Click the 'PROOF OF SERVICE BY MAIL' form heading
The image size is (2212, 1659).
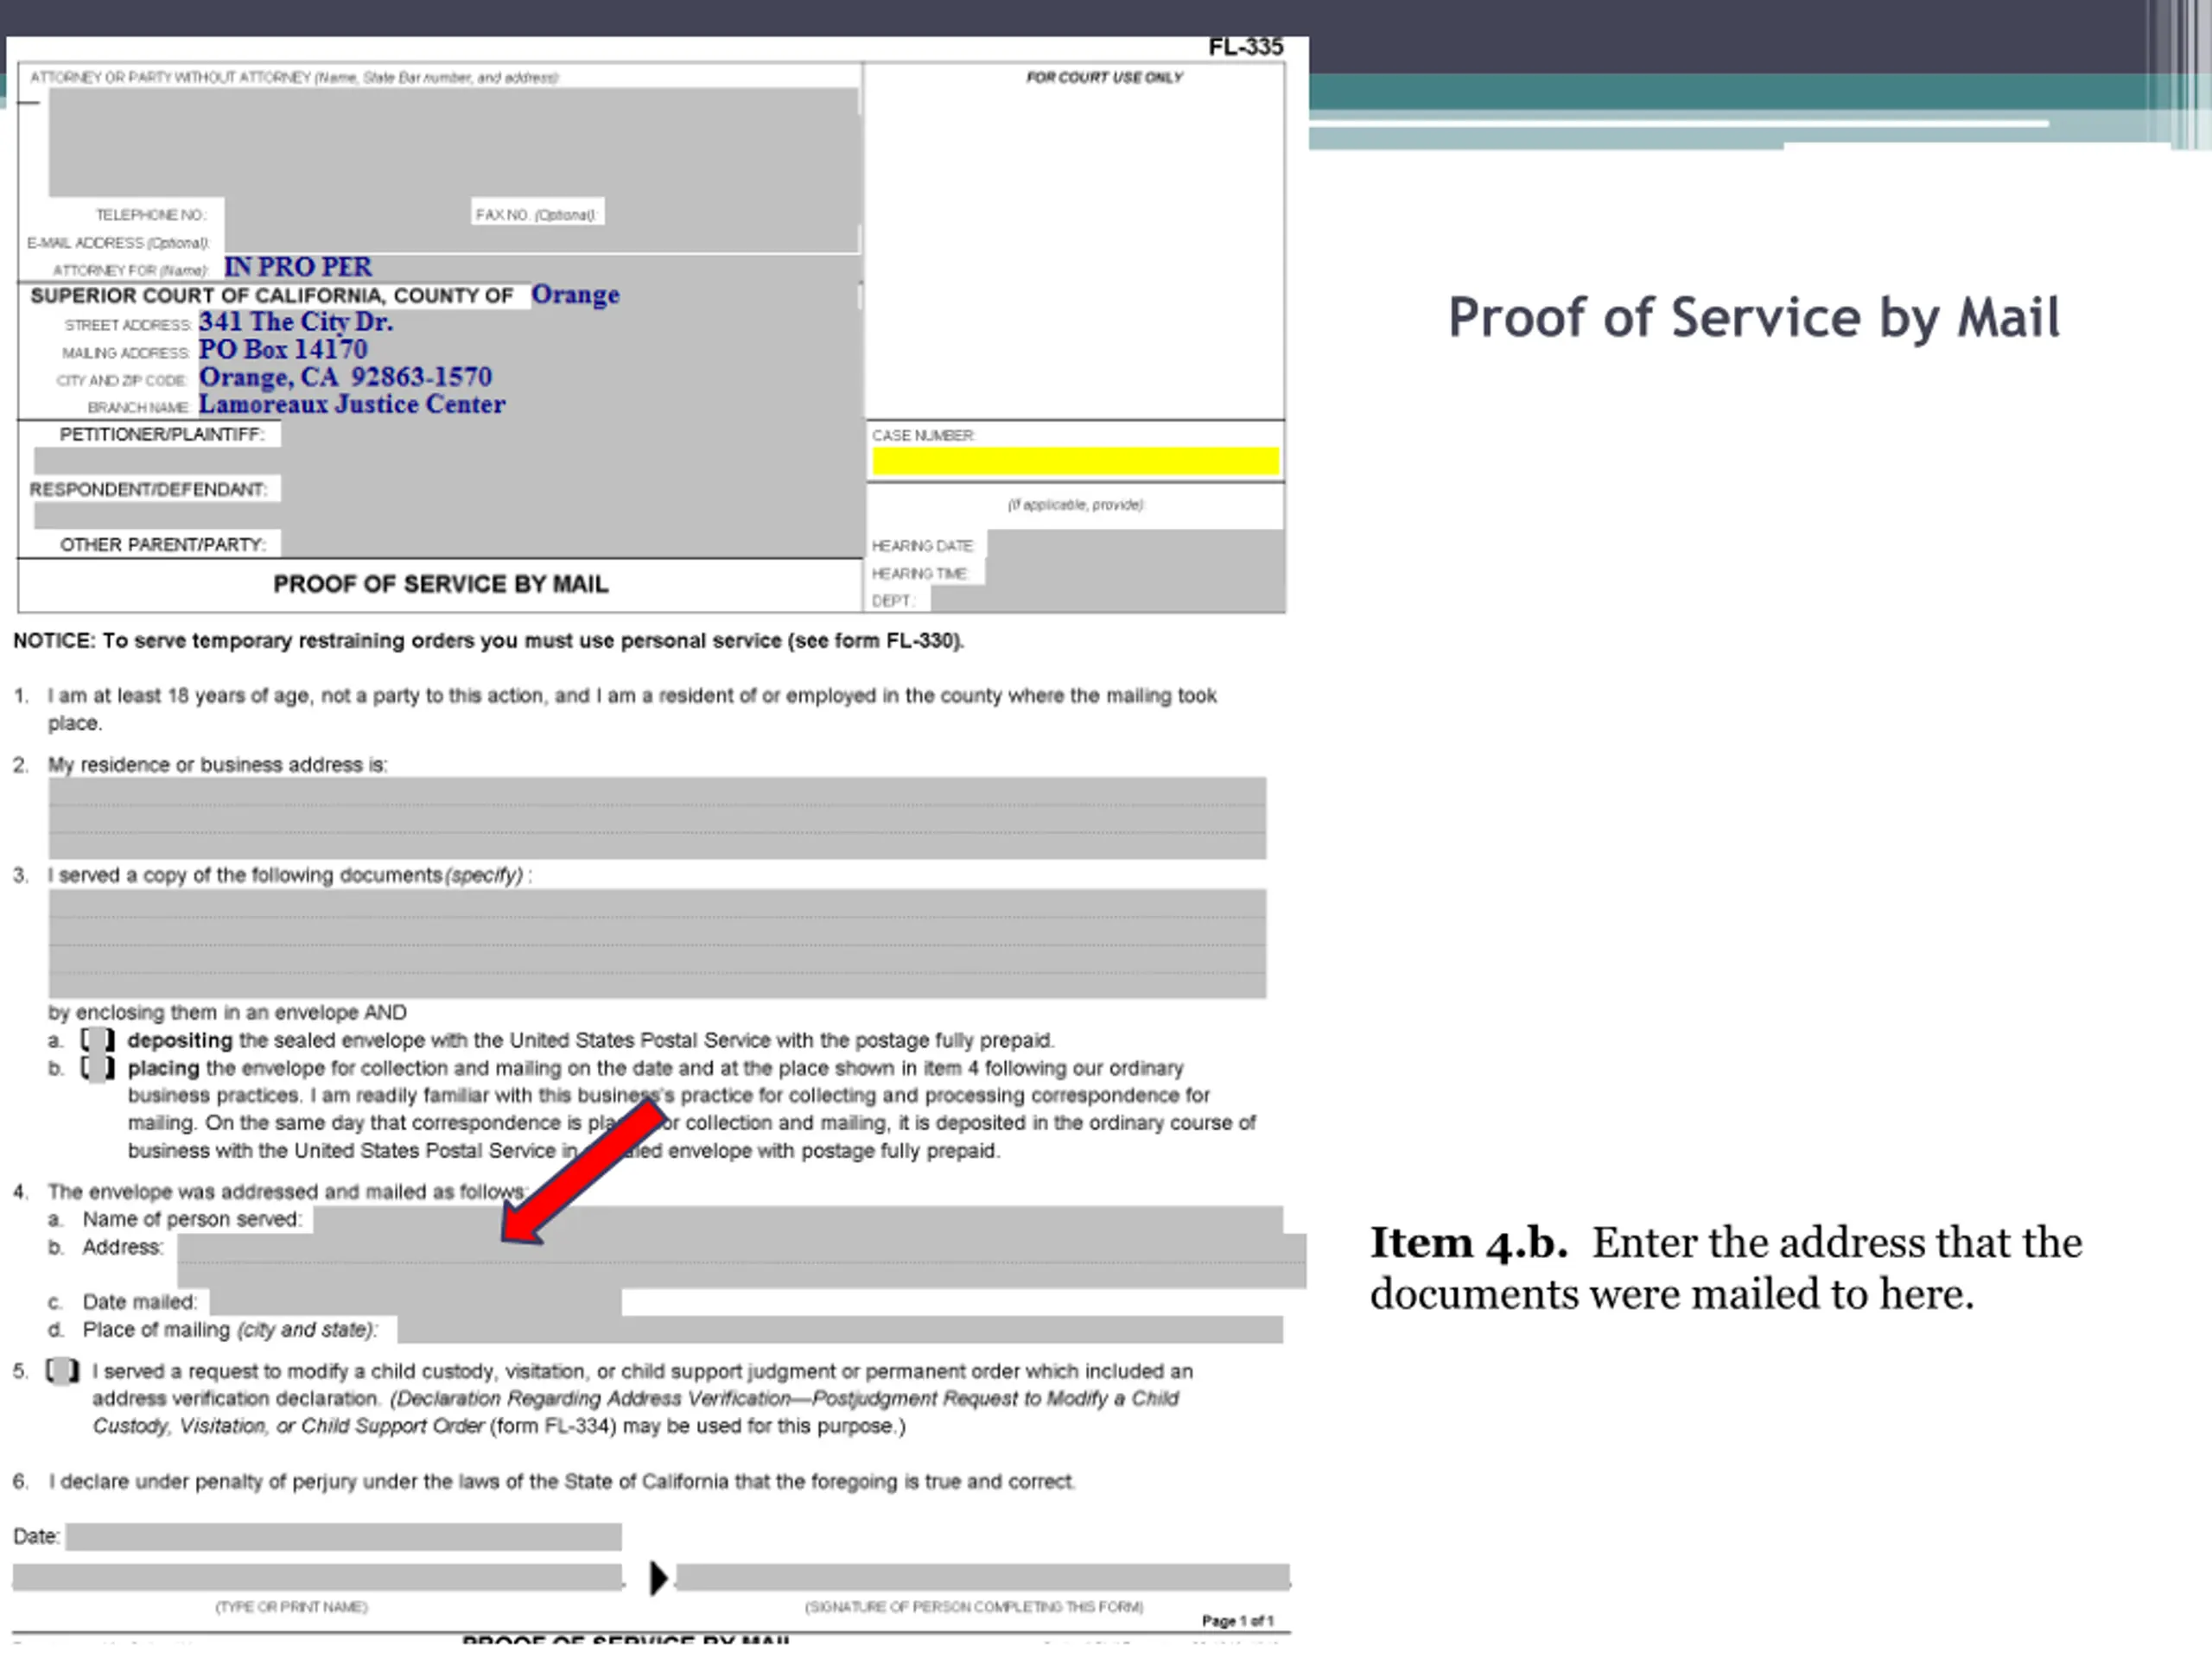pyautogui.click(x=441, y=584)
